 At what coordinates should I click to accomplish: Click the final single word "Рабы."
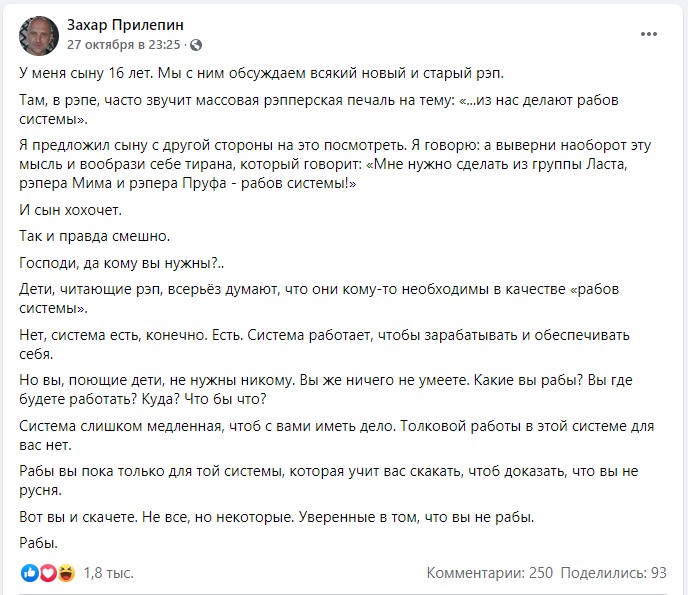(x=39, y=543)
